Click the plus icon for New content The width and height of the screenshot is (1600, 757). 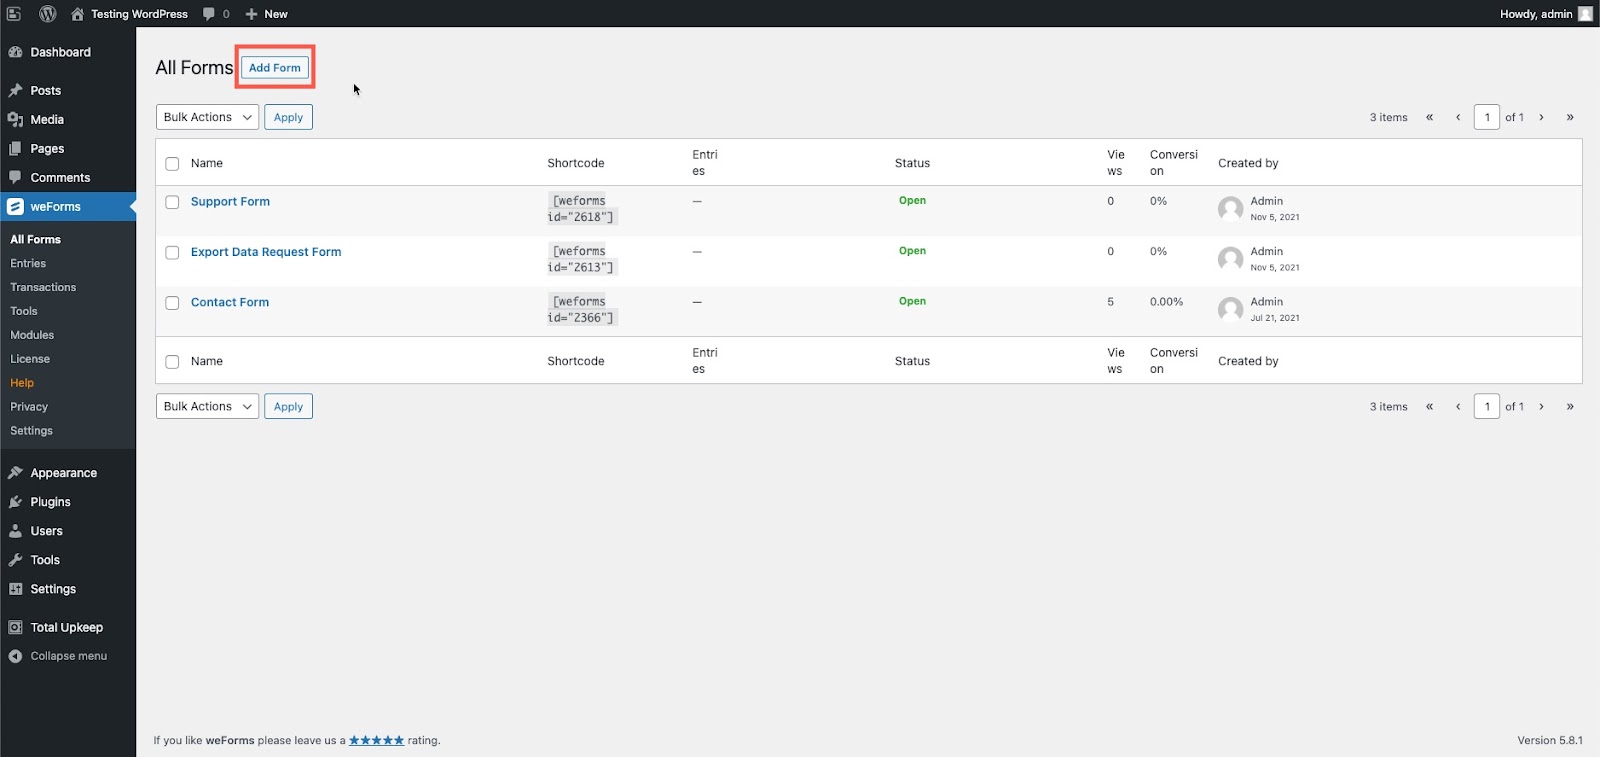click(x=252, y=14)
